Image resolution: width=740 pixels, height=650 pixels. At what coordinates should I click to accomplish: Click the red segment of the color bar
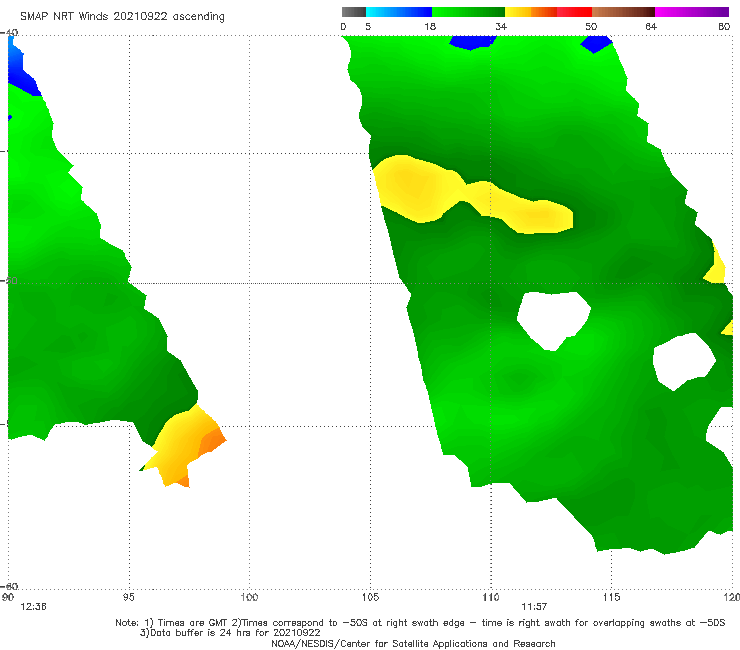pyautogui.click(x=574, y=12)
